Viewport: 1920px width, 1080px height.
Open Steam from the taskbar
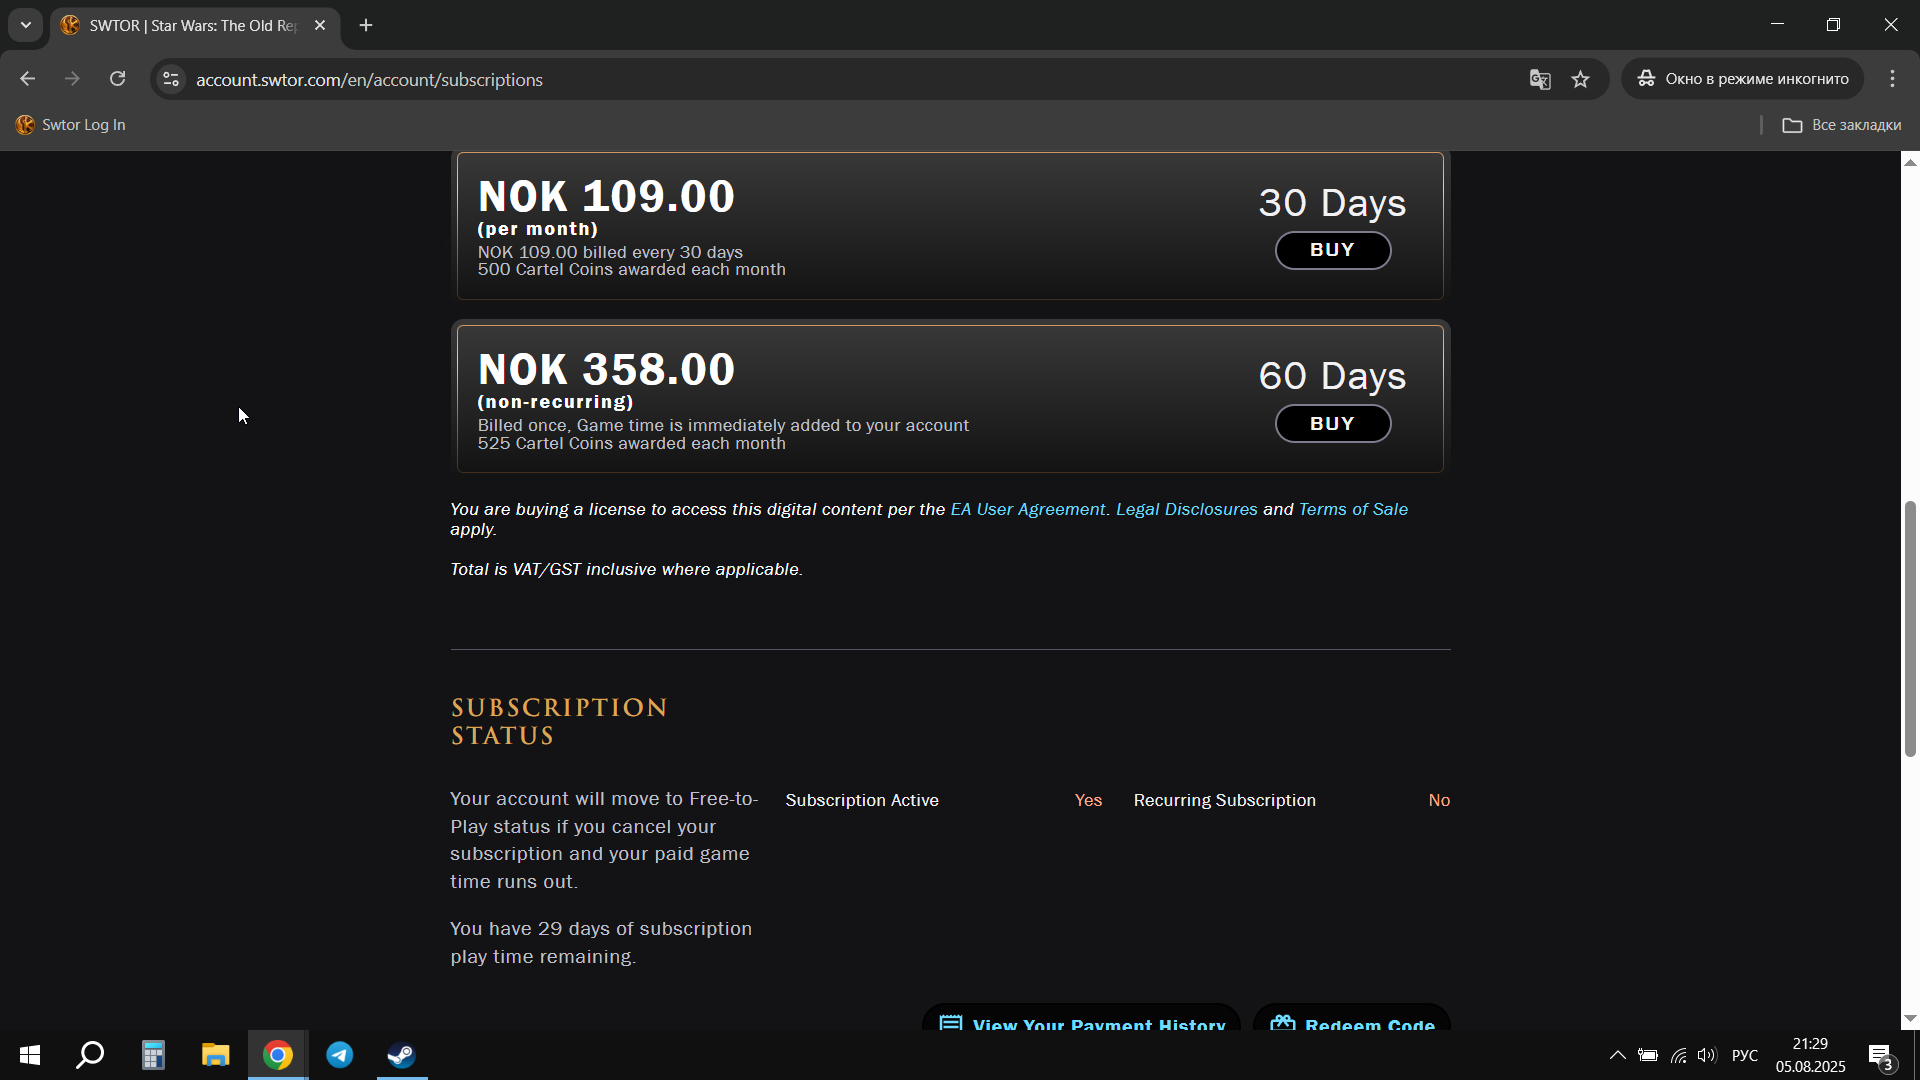tap(402, 1055)
